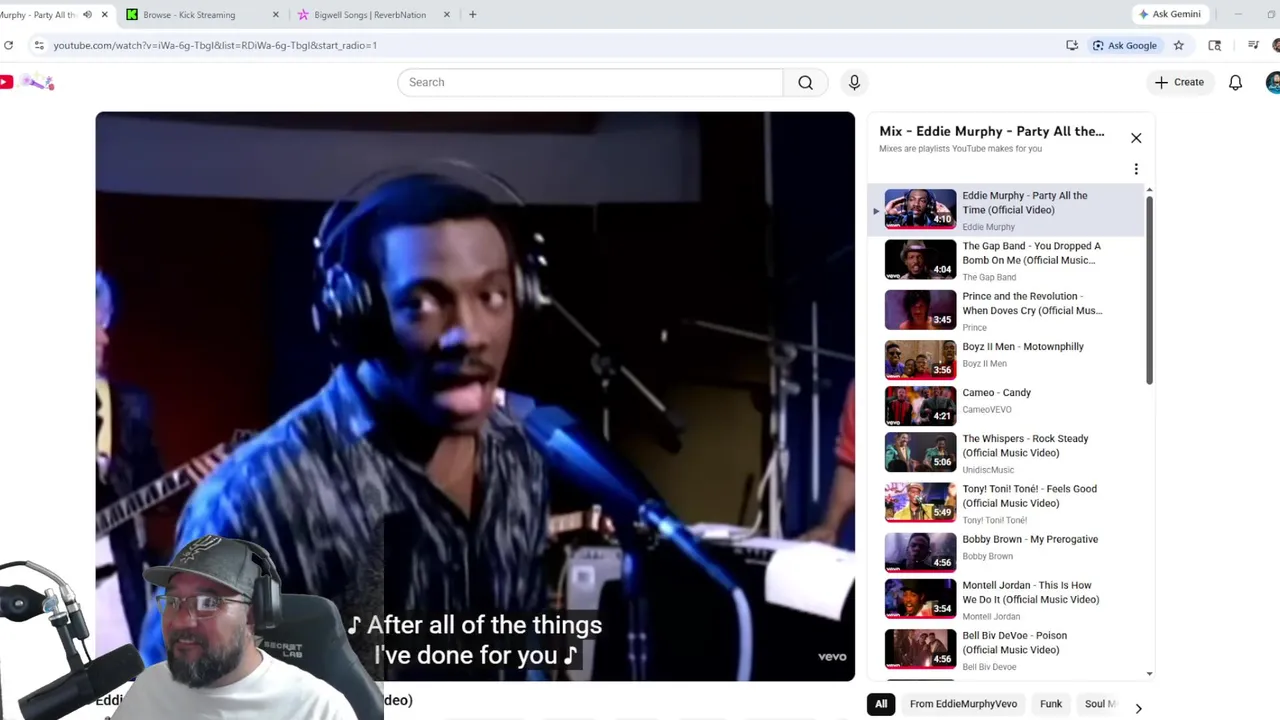Close the Mix playlist panel
Image resolution: width=1280 pixels, height=720 pixels.
click(x=1136, y=138)
